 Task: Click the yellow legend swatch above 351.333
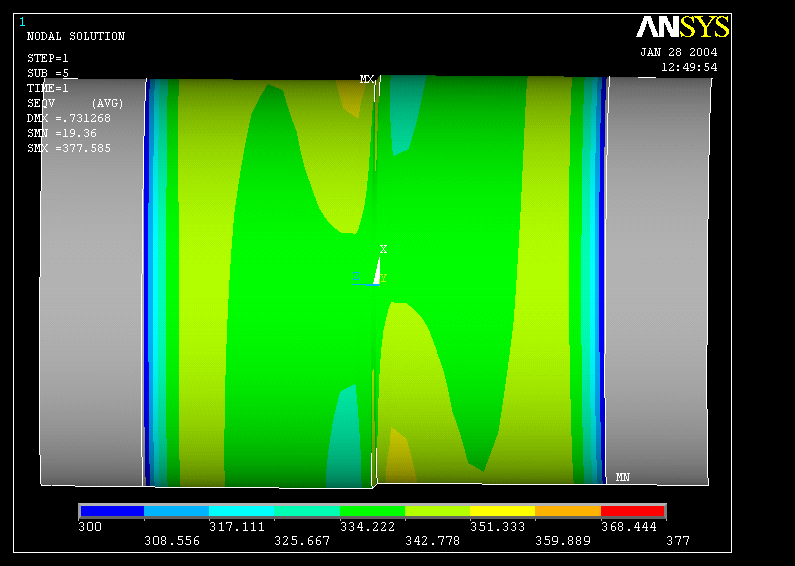pyautogui.click(x=502, y=511)
